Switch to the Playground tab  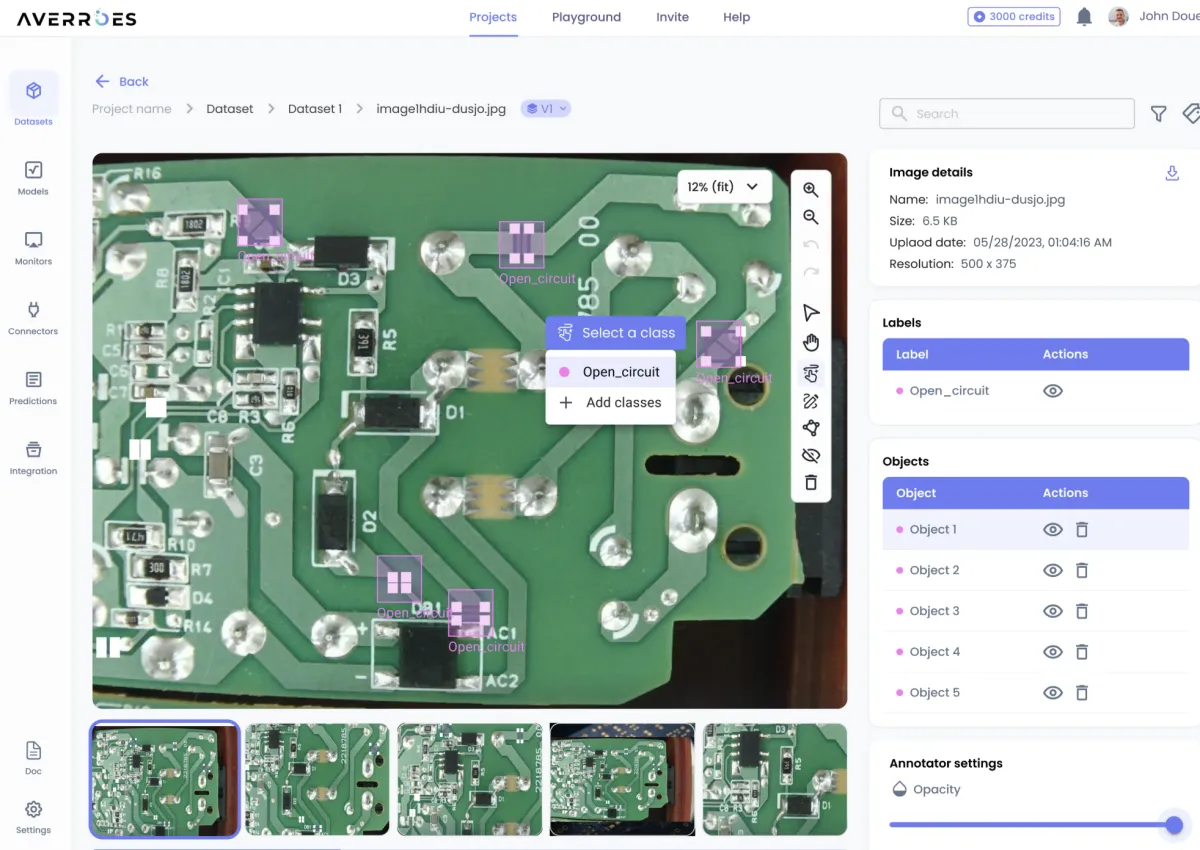[x=586, y=17]
